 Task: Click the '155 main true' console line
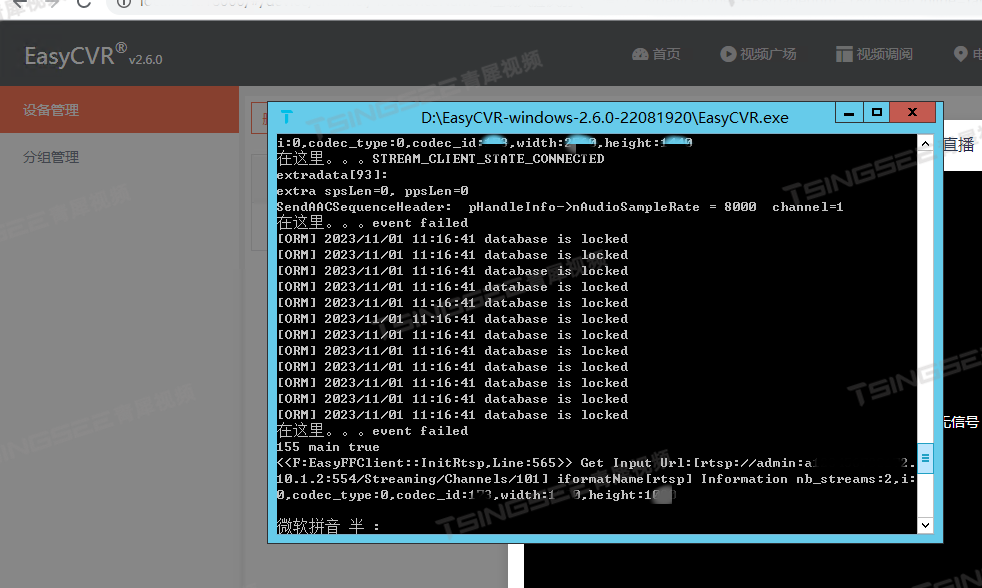(x=328, y=447)
